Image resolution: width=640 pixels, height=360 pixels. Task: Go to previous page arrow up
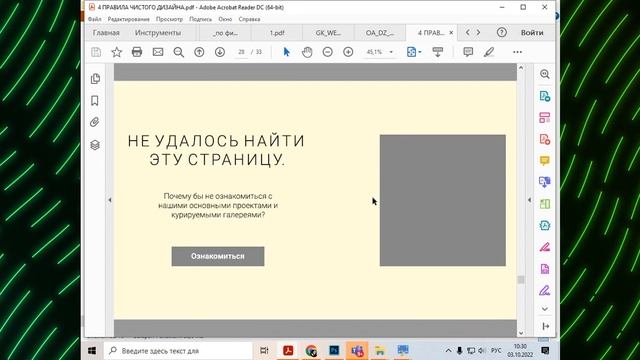[199, 52]
